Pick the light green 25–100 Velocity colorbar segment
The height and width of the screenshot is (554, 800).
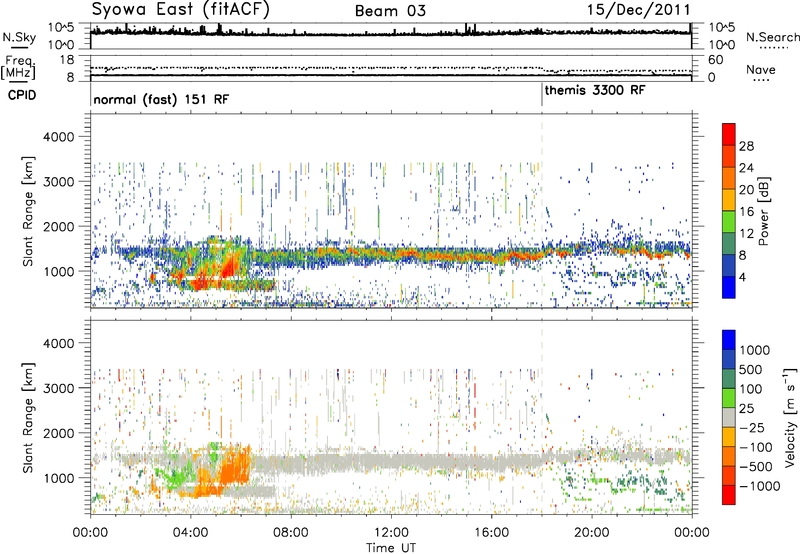coord(729,398)
